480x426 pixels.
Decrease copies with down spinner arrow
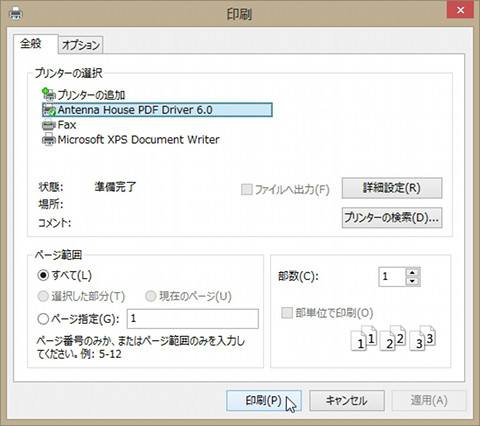click(x=413, y=281)
